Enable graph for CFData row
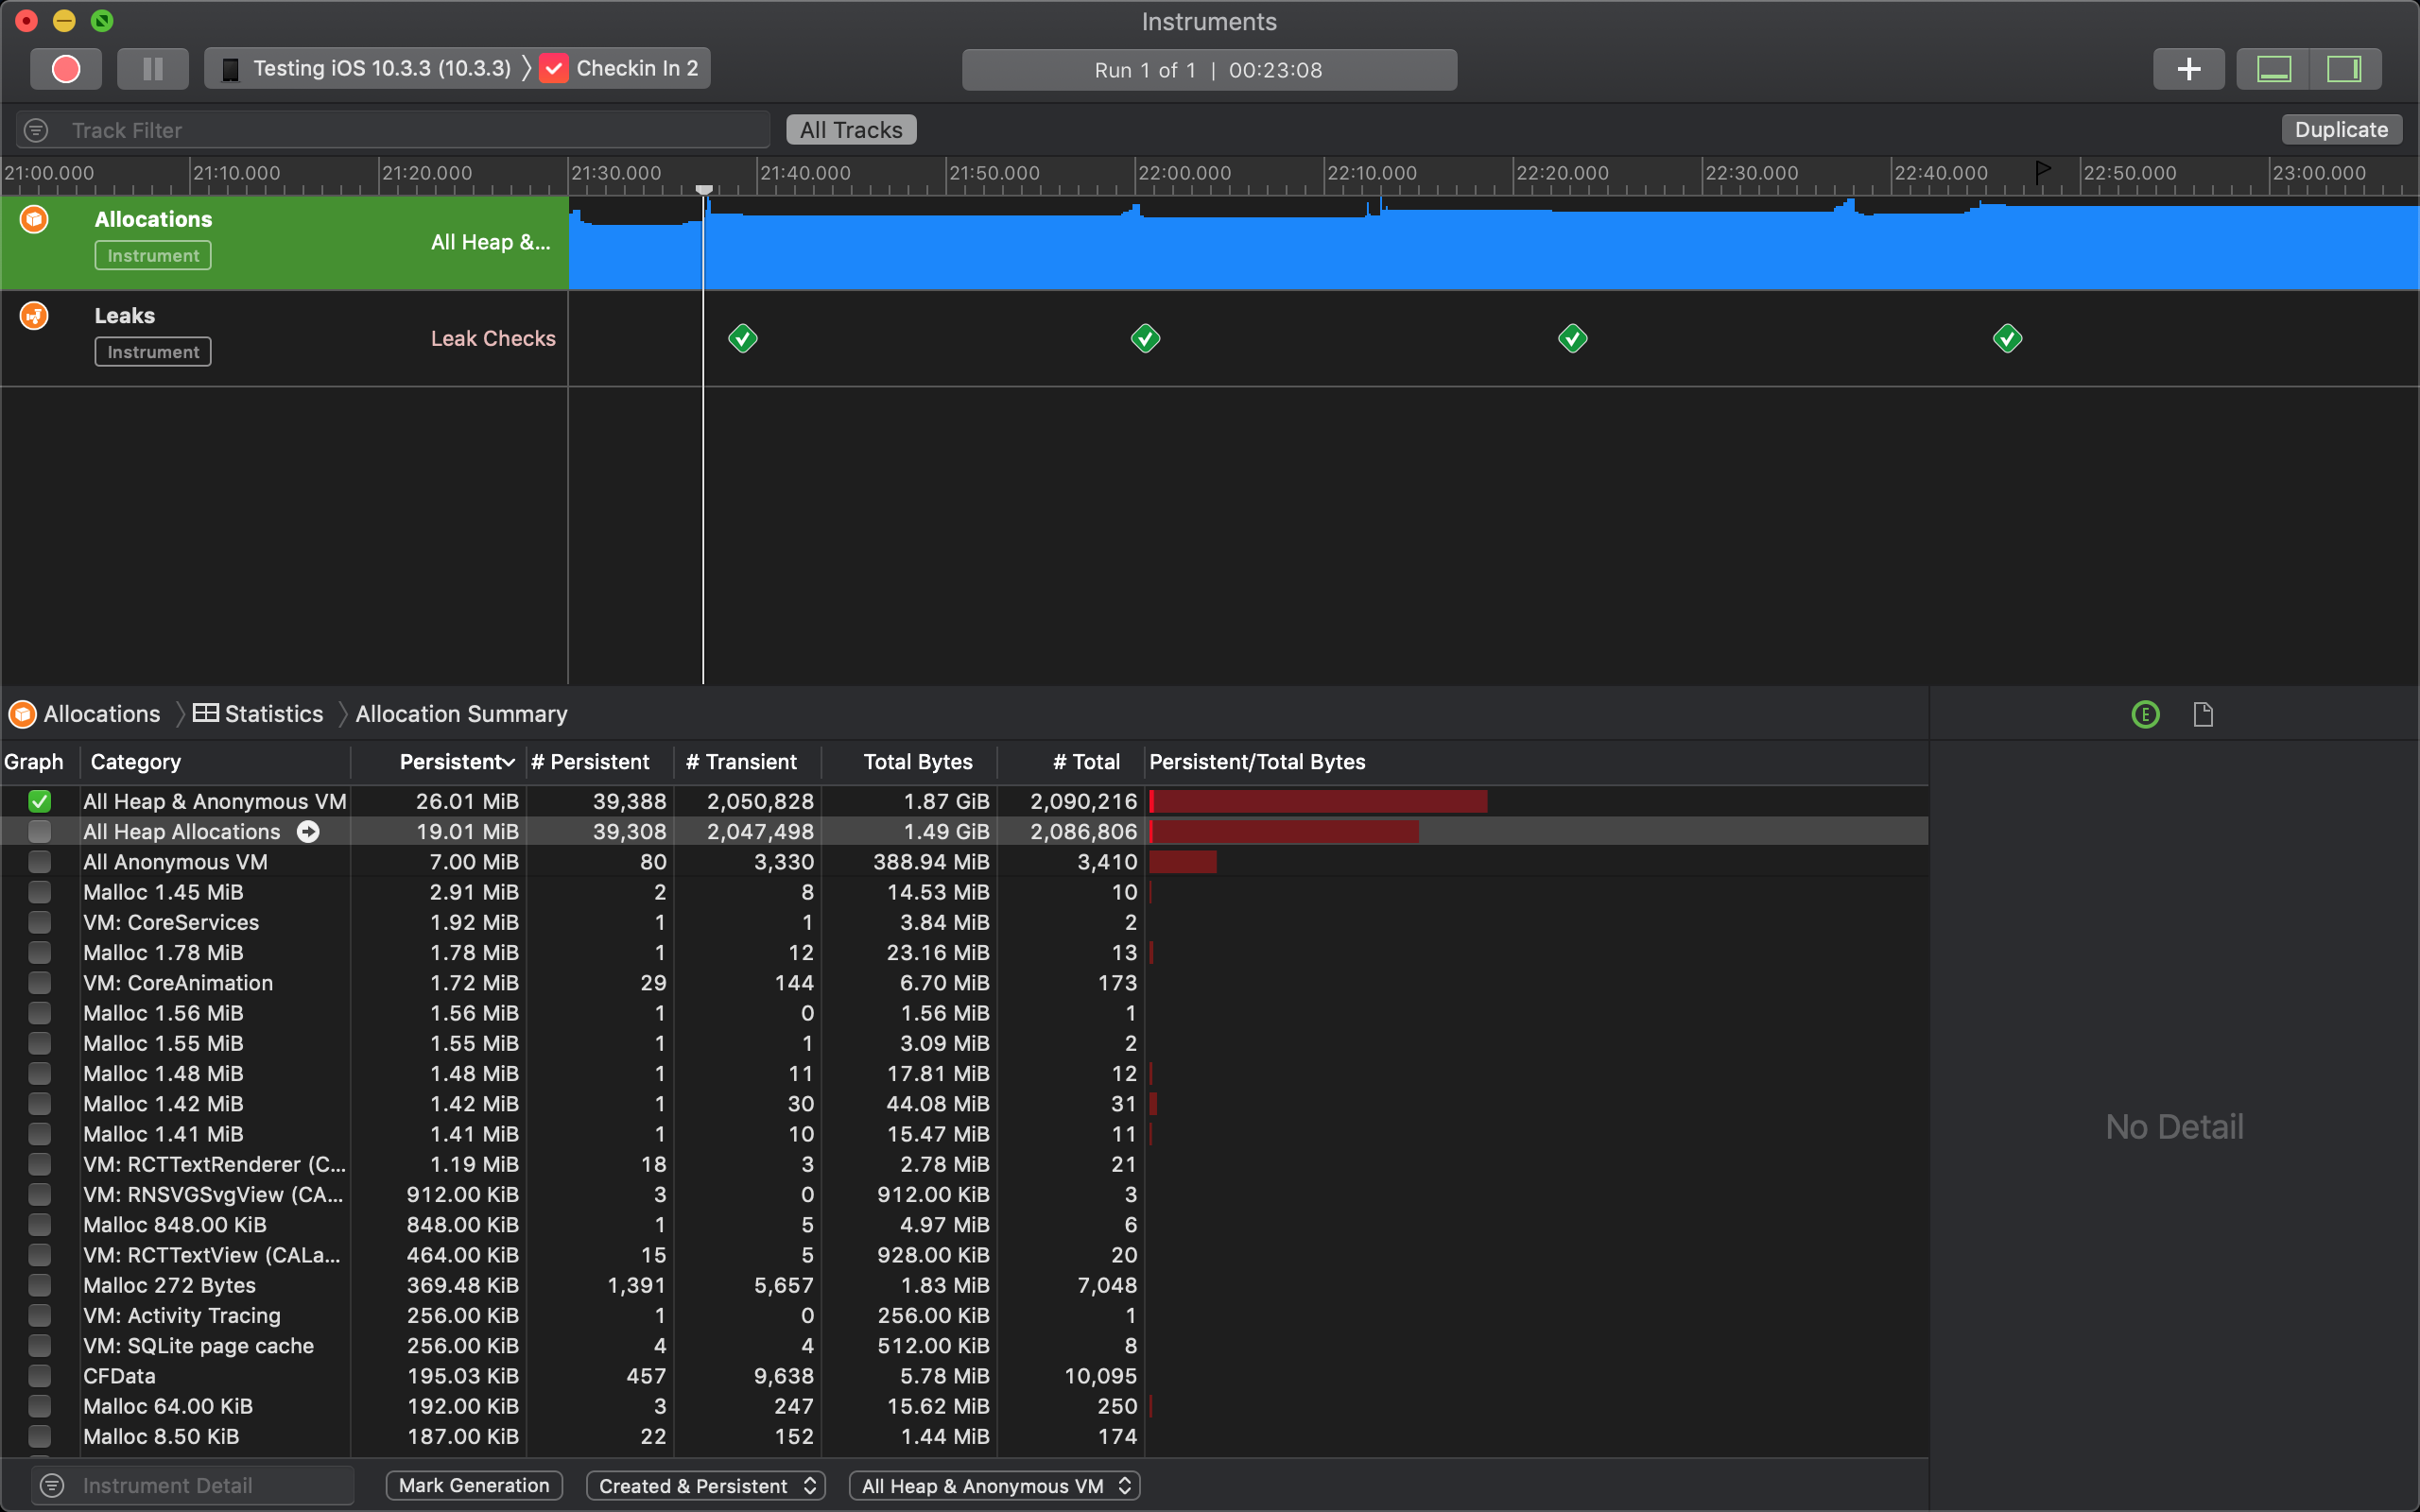The width and height of the screenshot is (2420, 1512). [x=40, y=1376]
